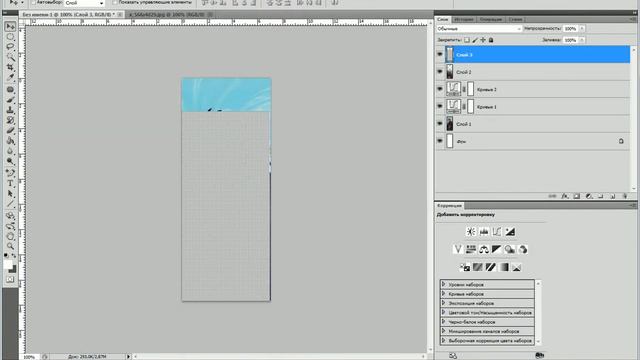Select the Brush tool
Screen dimensions: 640x360
pyautogui.click(x=11, y=100)
